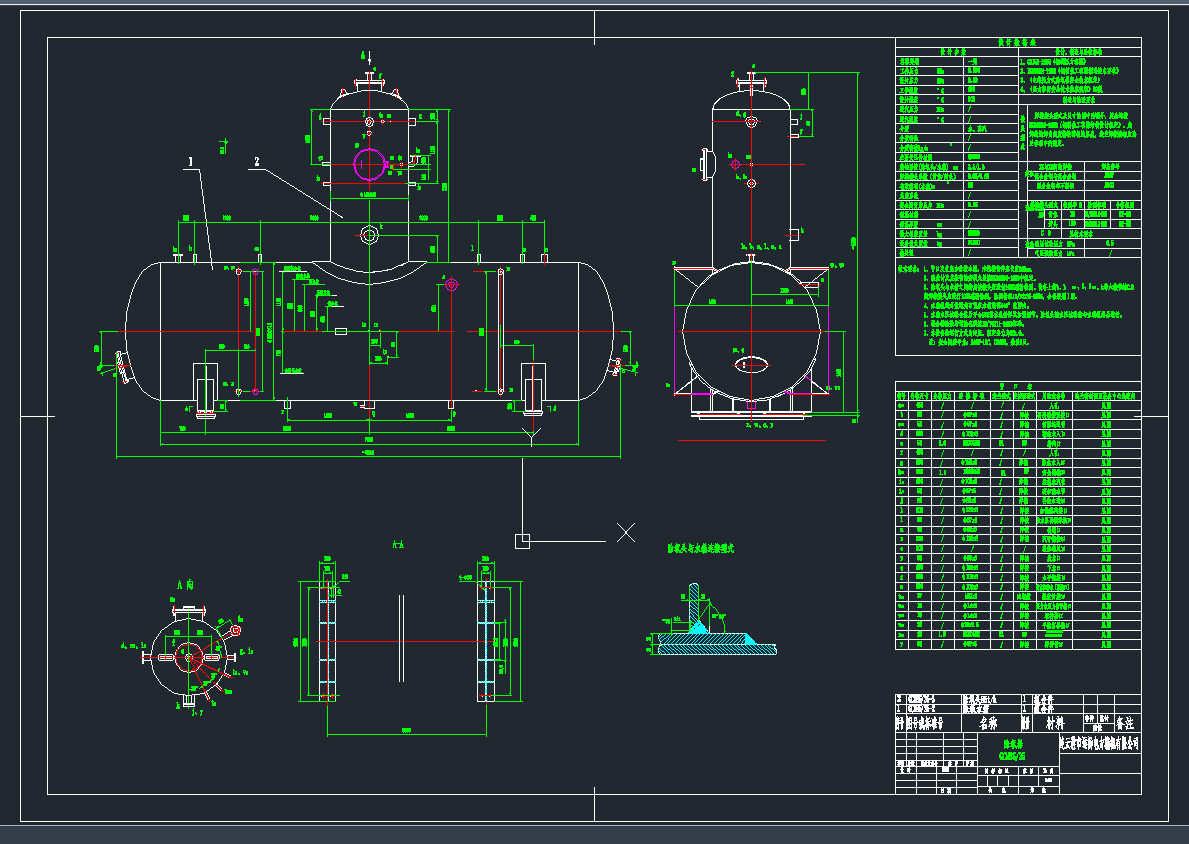Click the 备注 cell in the title block
The width and height of the screenshot is (1189, 844).
pos(1125,722)
